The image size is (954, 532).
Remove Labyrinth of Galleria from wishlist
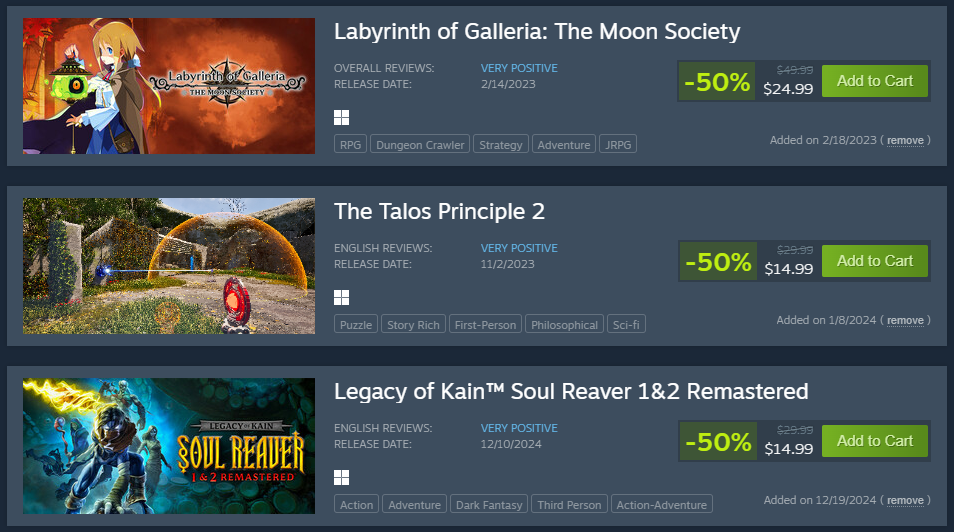pyautogui.click(x=905, y=141)
